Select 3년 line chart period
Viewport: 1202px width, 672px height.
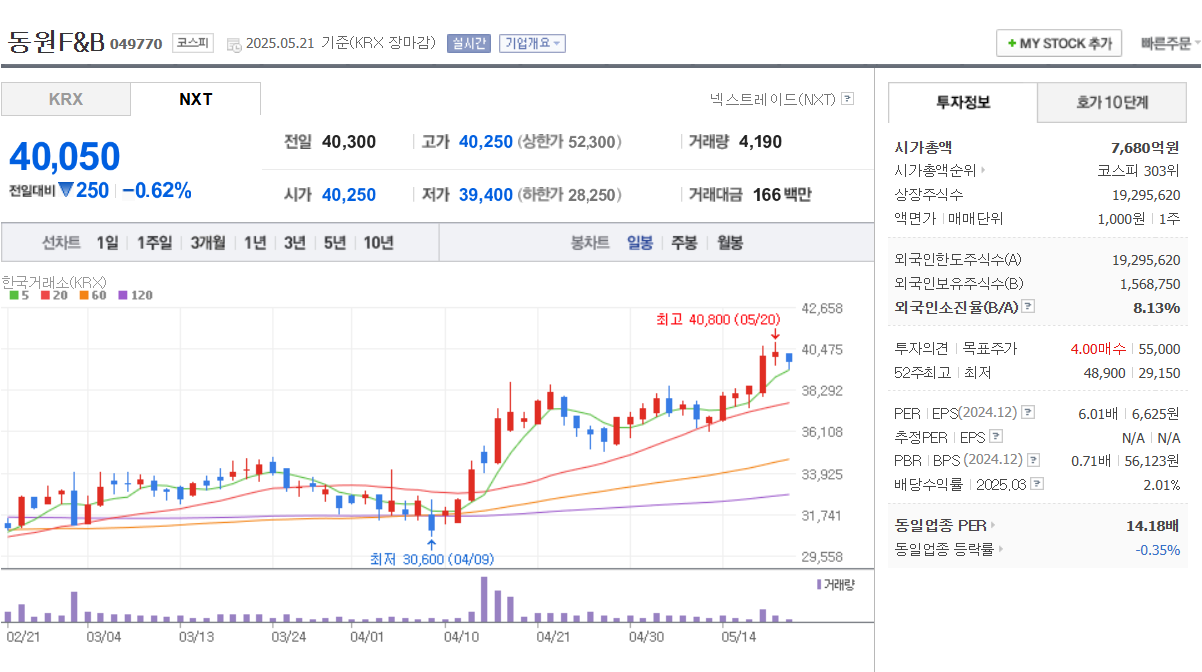click(x=295, y=243)
